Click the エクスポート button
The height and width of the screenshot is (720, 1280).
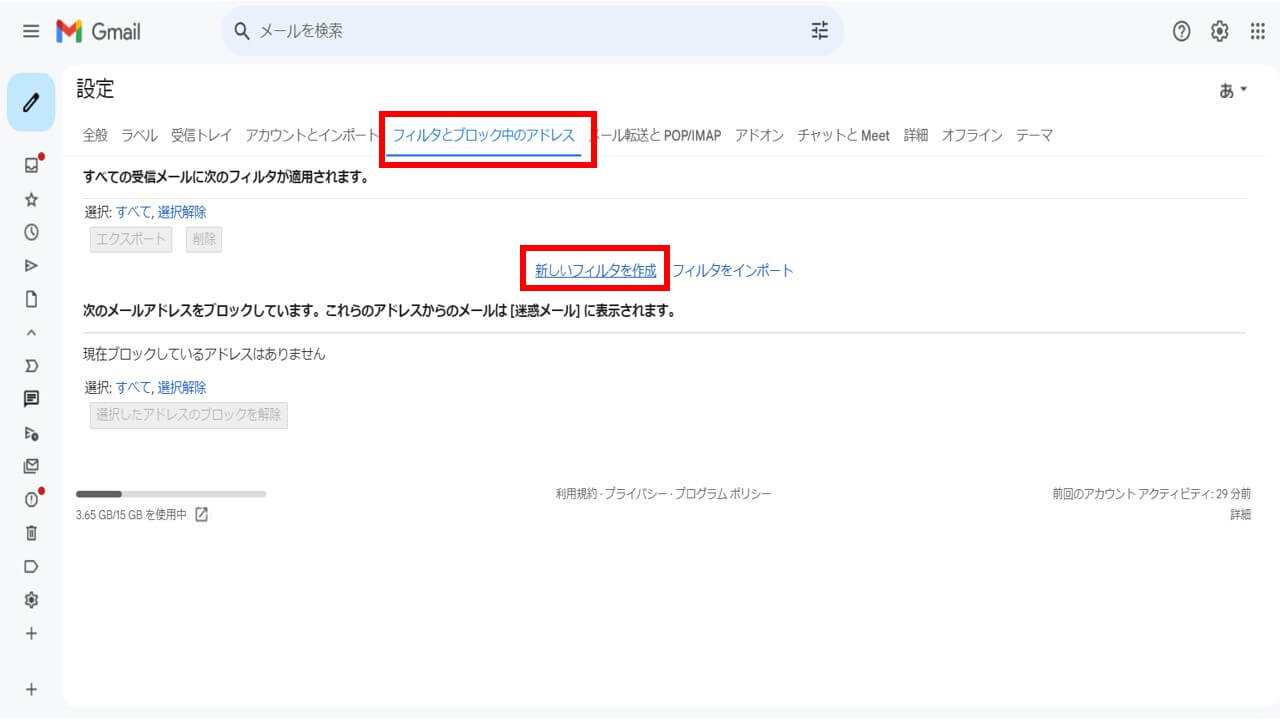tap(131, 240)
